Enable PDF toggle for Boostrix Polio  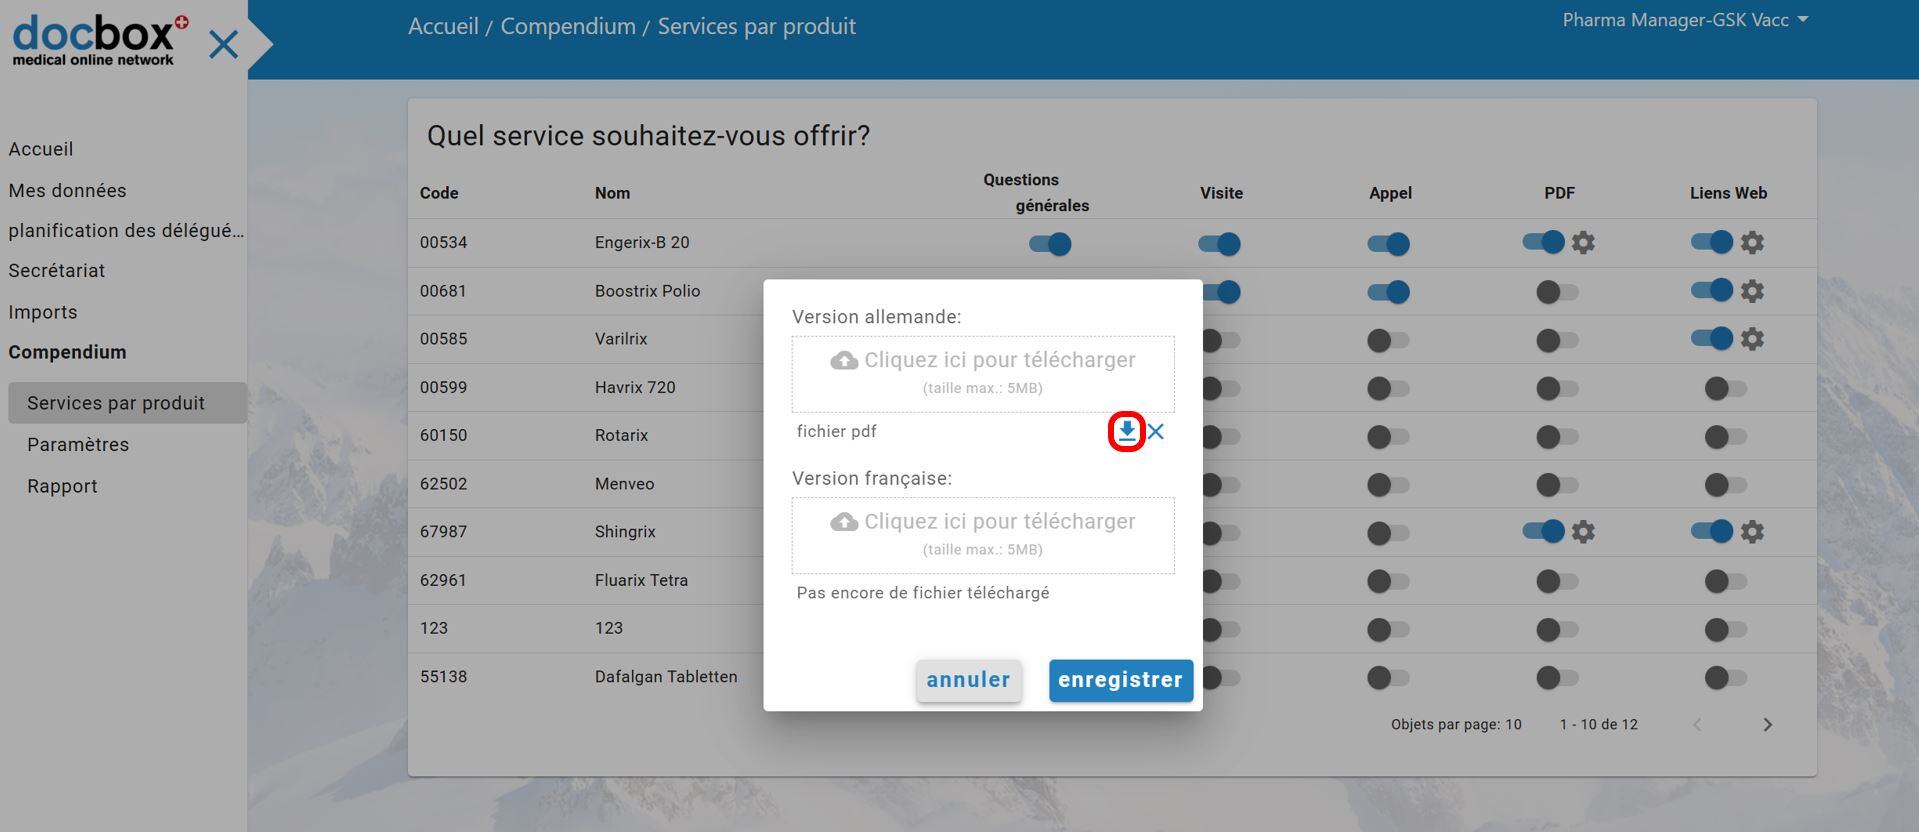tap(1557, 292)
